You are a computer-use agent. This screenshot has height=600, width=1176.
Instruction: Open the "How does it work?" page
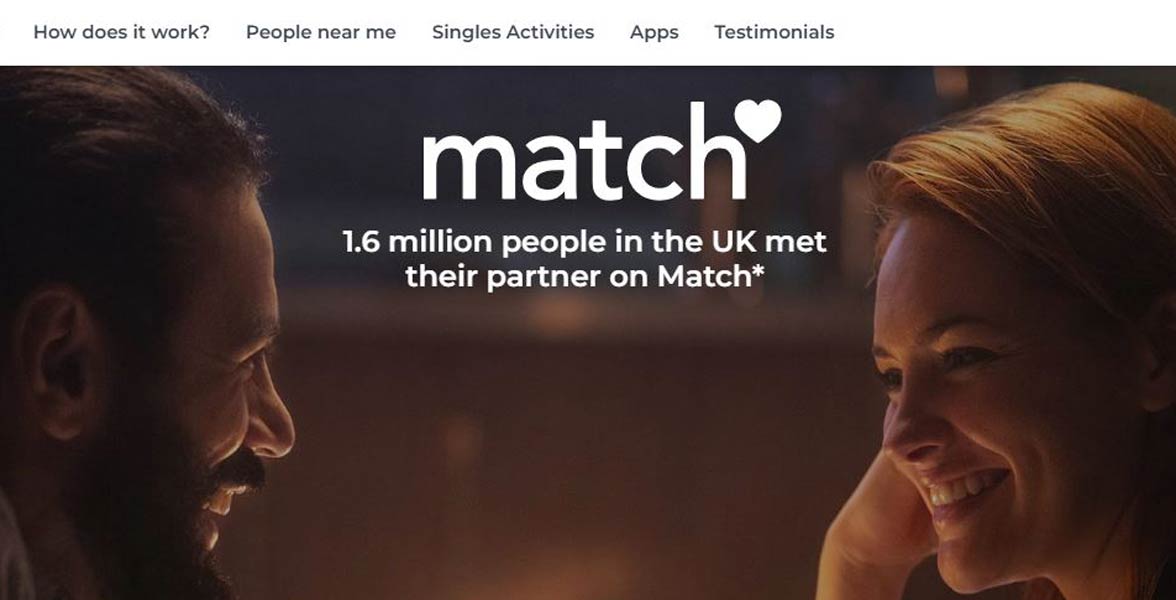pyautogui.click(x=122, y=32)
